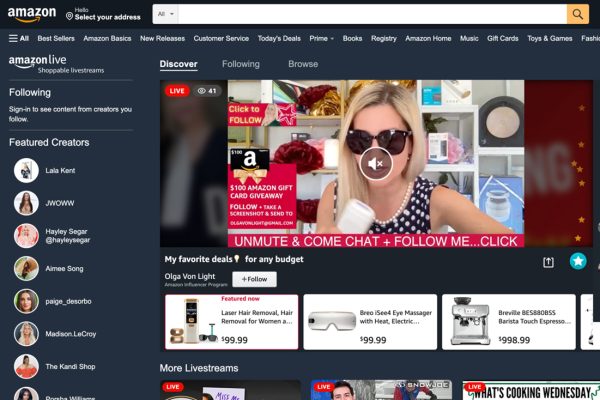Viewport: 600px width, 400px height.
Task: Click the My favorite deals stream title
Action: 234,259
